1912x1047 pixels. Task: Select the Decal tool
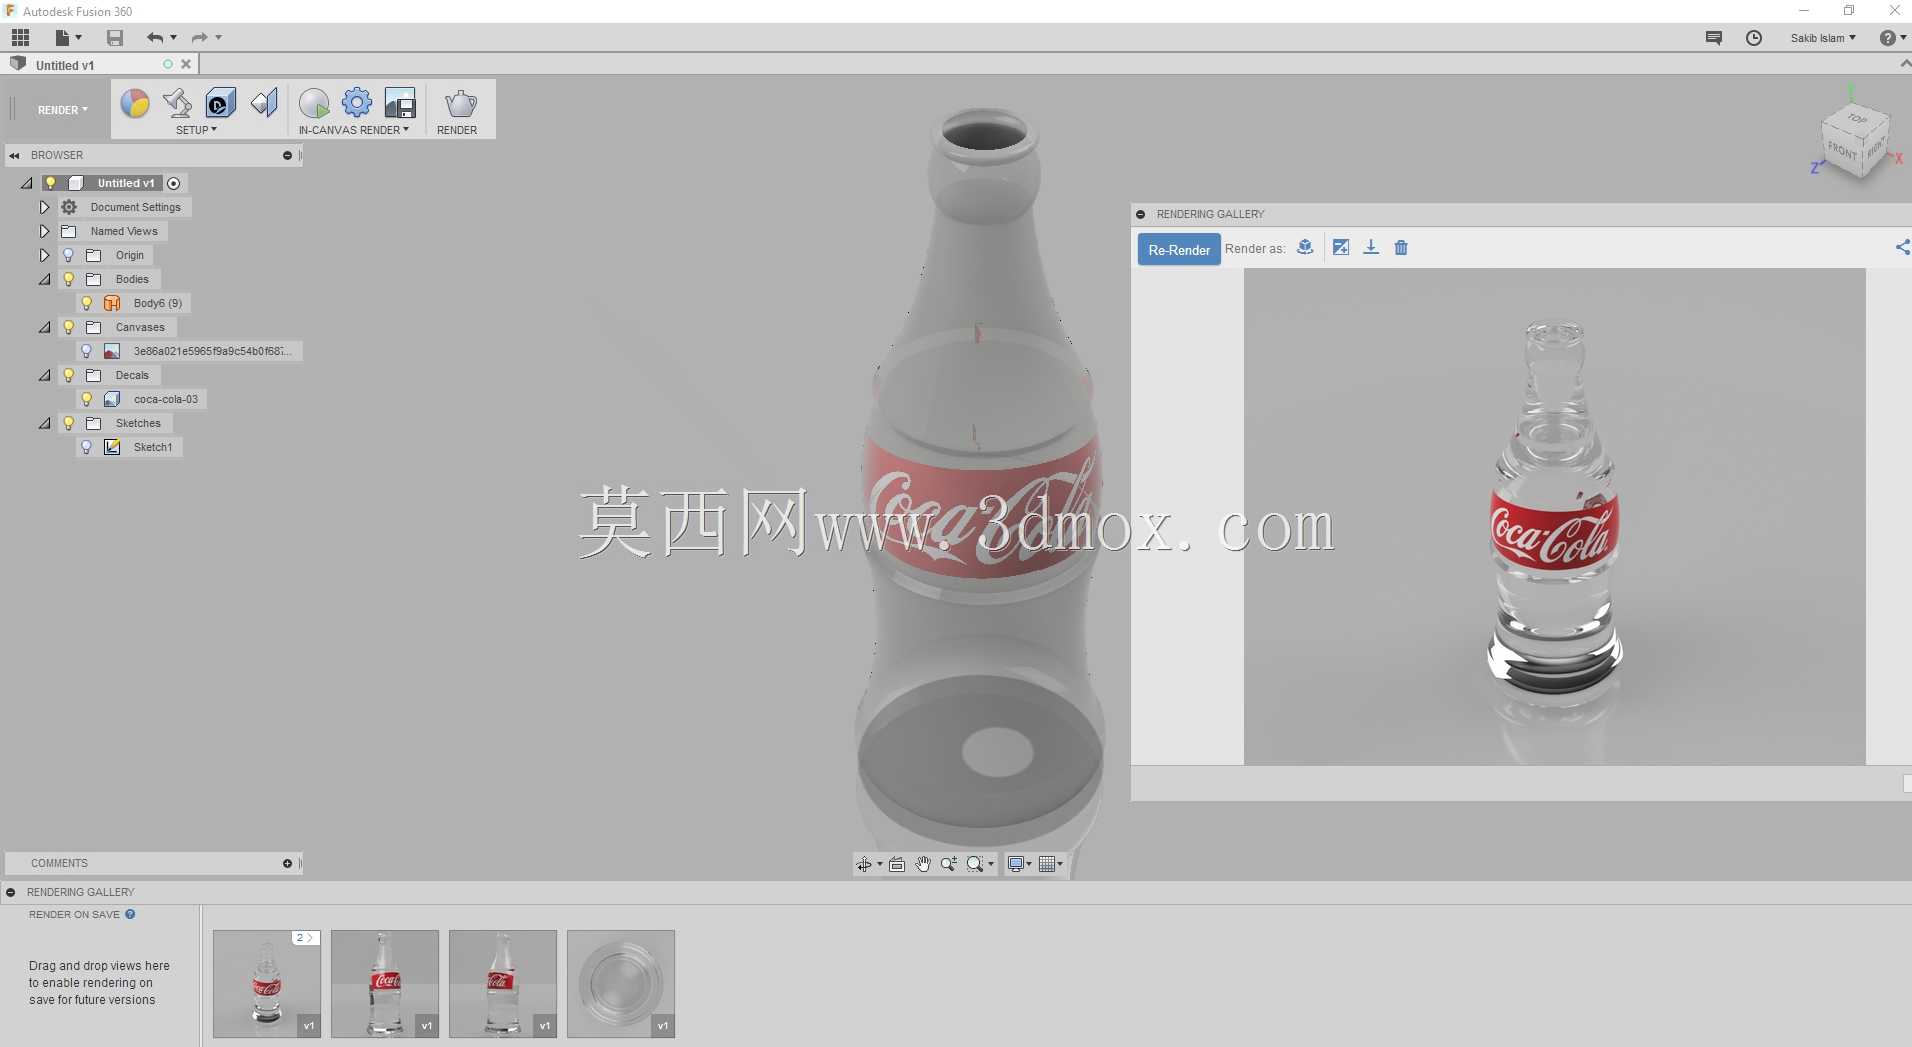click(x=220, y=103)
